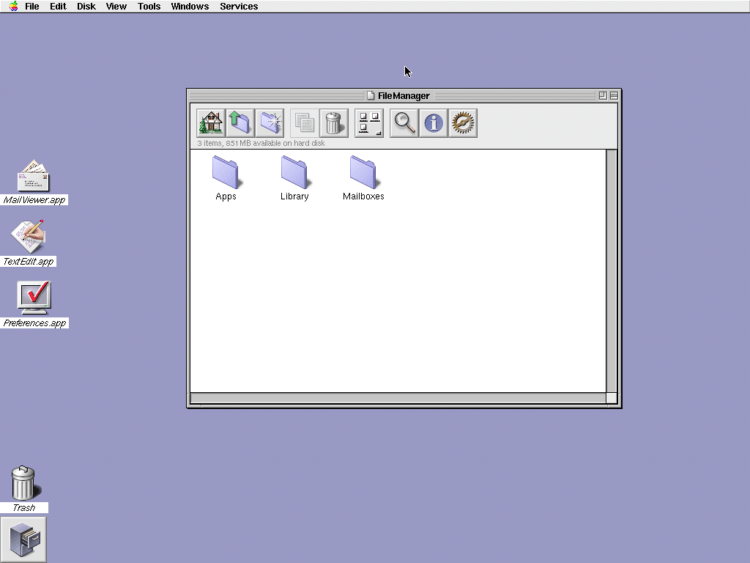The image size is (750, 563).
Task: Open the Disk menu
Action: click(x=86, y=6)
